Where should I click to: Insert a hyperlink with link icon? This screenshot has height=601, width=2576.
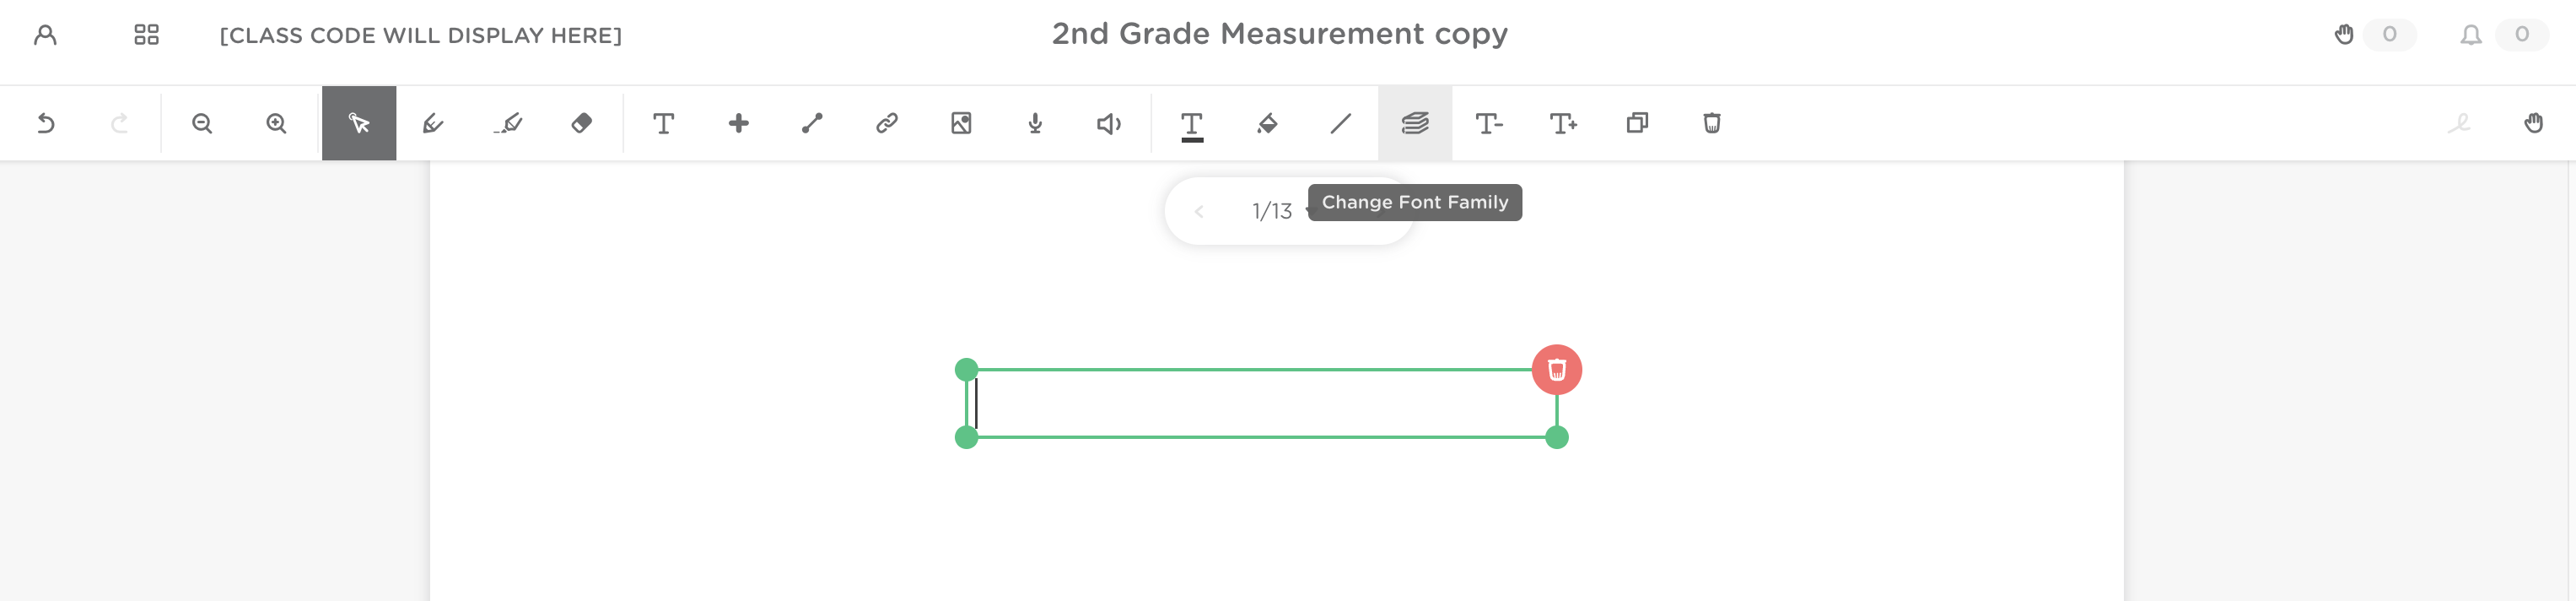[886, 123]
